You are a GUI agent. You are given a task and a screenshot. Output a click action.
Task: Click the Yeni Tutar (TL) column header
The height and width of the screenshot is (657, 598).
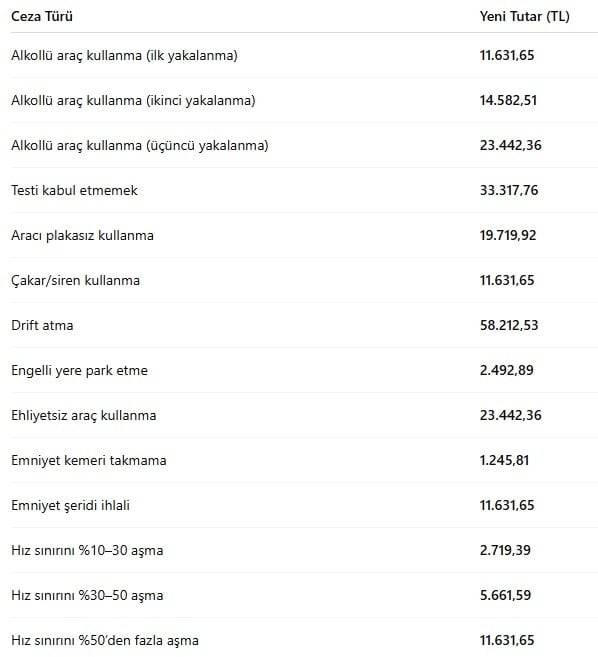524,16
